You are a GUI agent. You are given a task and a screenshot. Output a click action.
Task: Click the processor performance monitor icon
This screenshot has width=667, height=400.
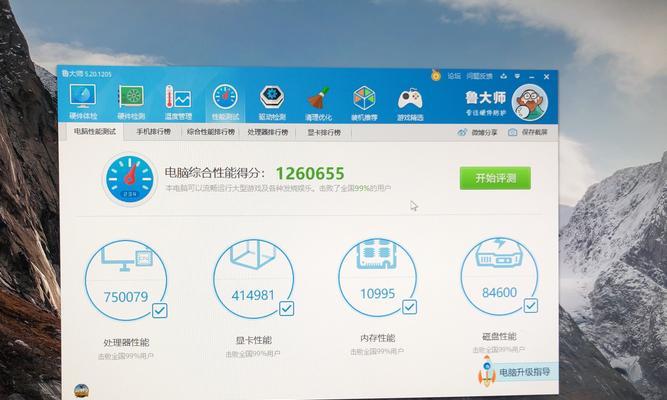coord(126,258)
